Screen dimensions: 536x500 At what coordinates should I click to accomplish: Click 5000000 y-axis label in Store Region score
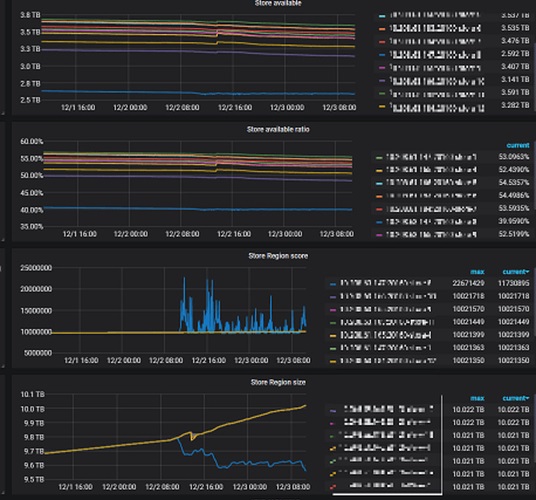click(x=38, y=353)
